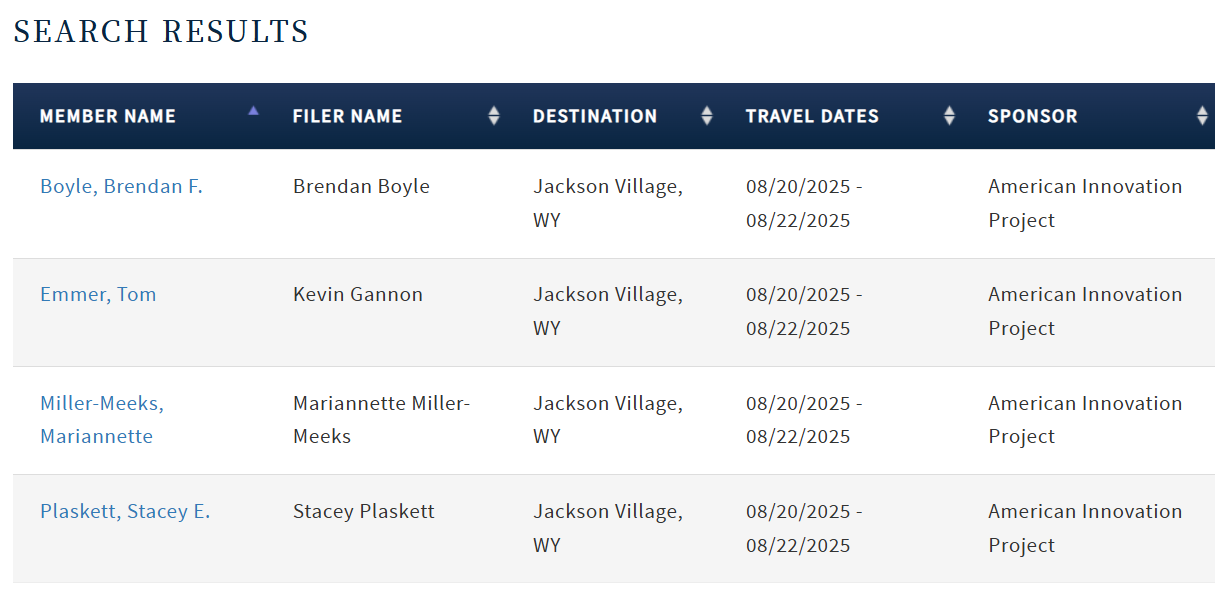Click the Sponsor sort arrows icon
The height and width of the screenshot is (601, 1230).
point(1202,116)
